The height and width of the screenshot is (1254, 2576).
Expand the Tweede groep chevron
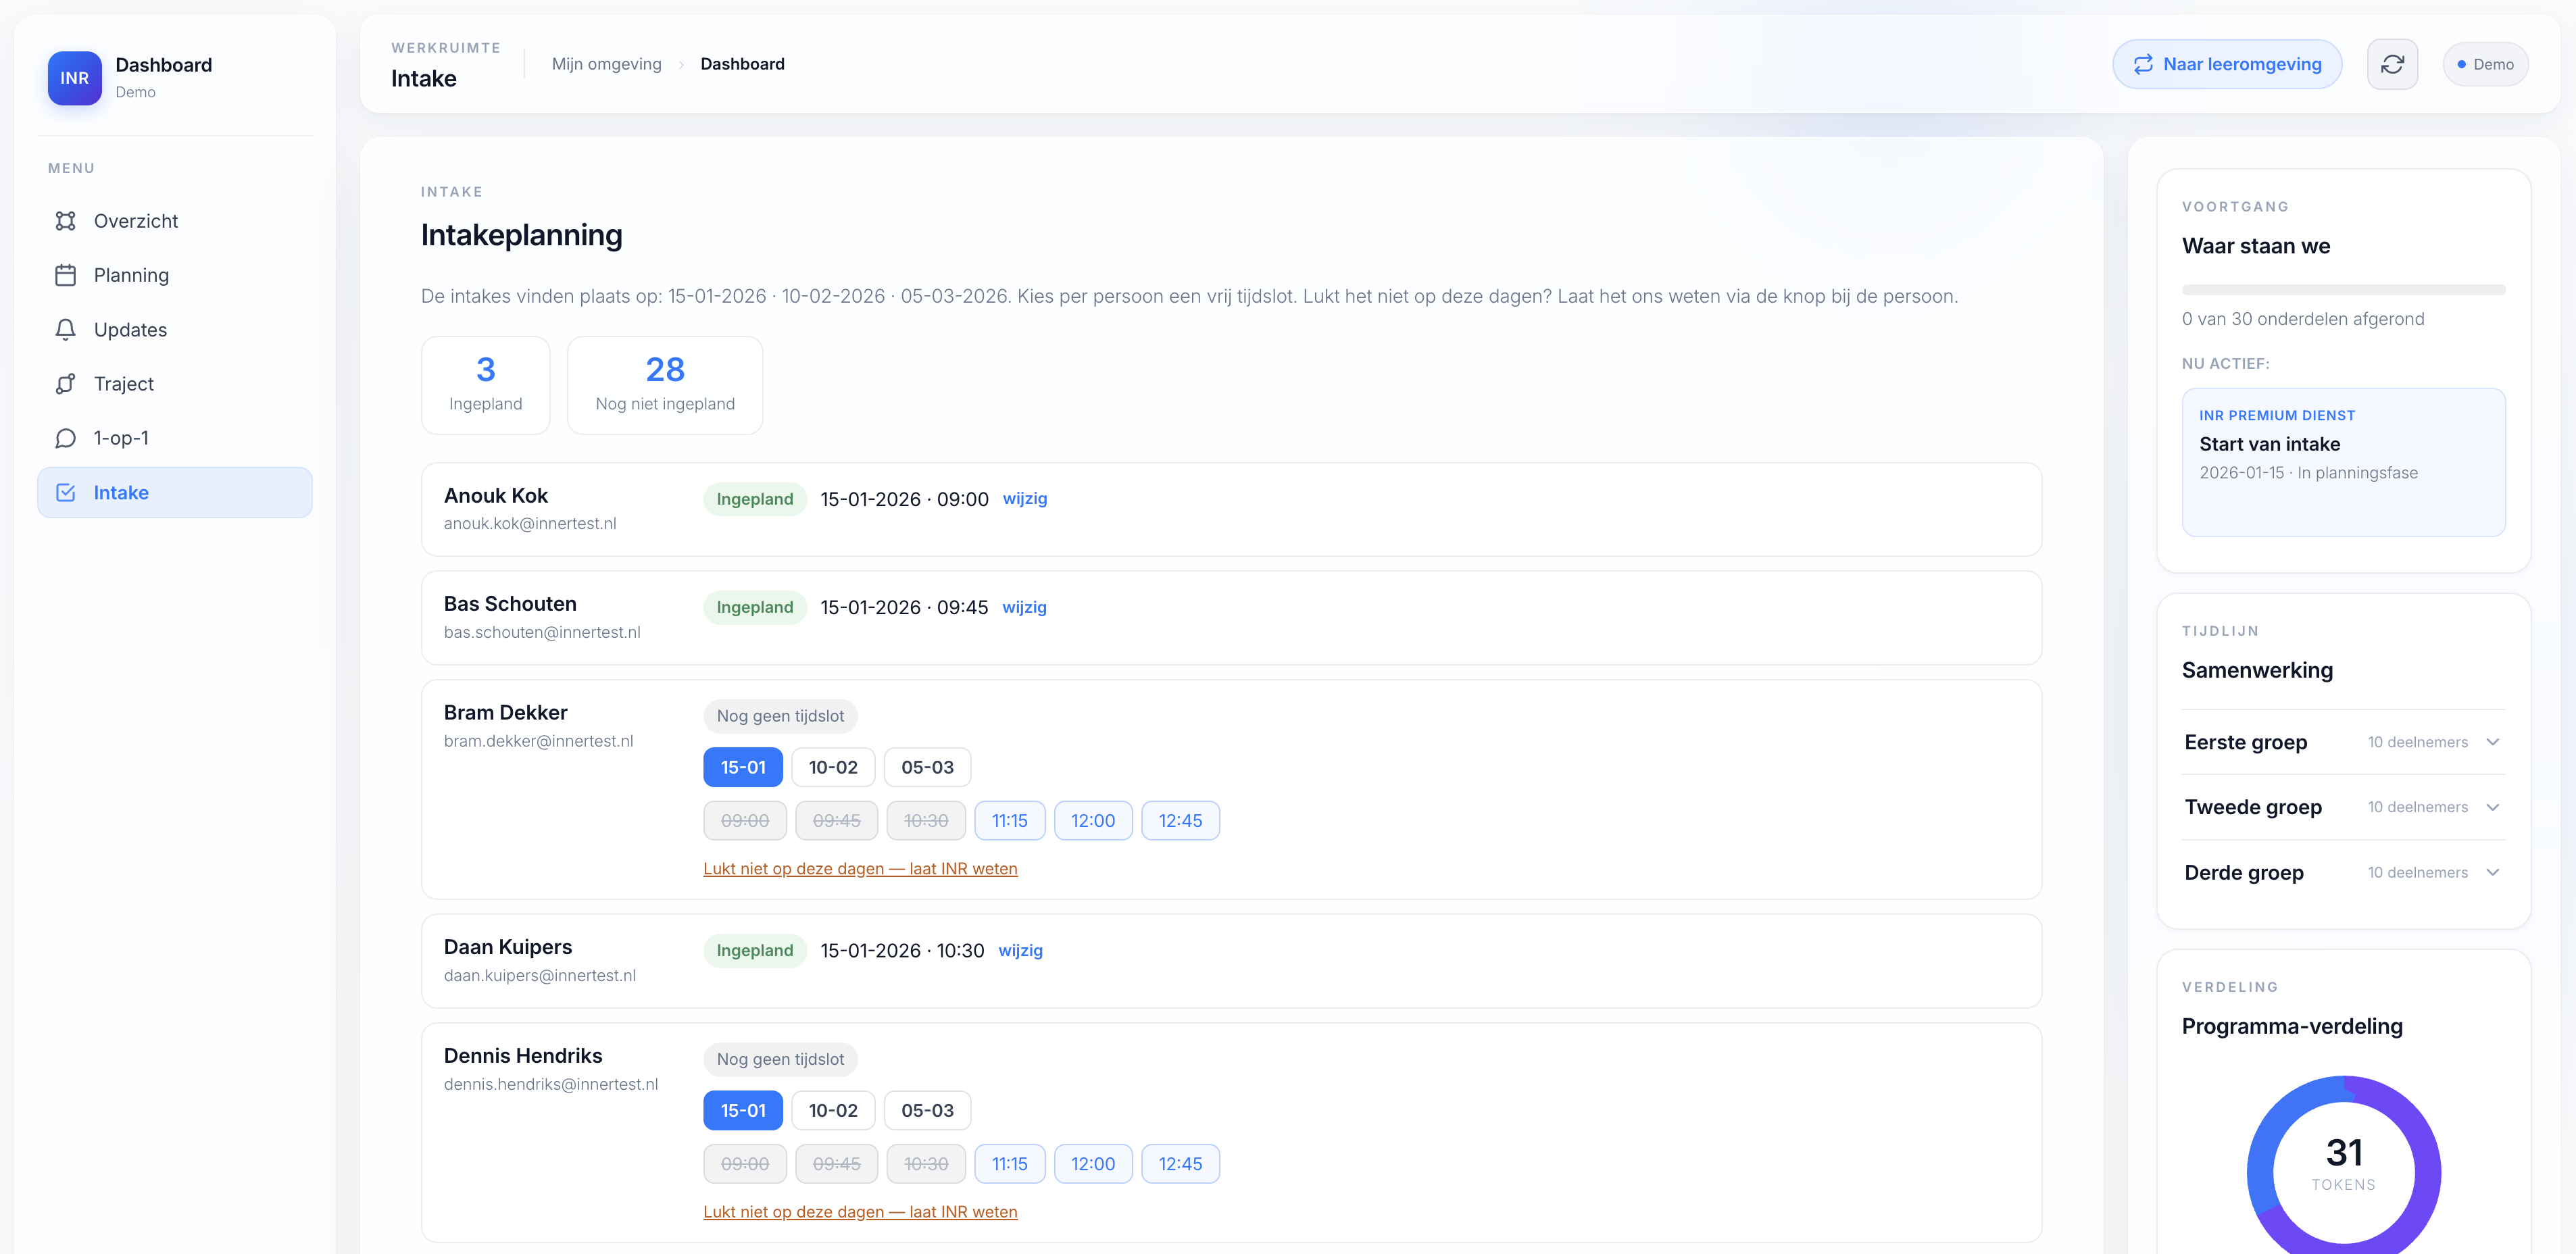coord(2492,807)
